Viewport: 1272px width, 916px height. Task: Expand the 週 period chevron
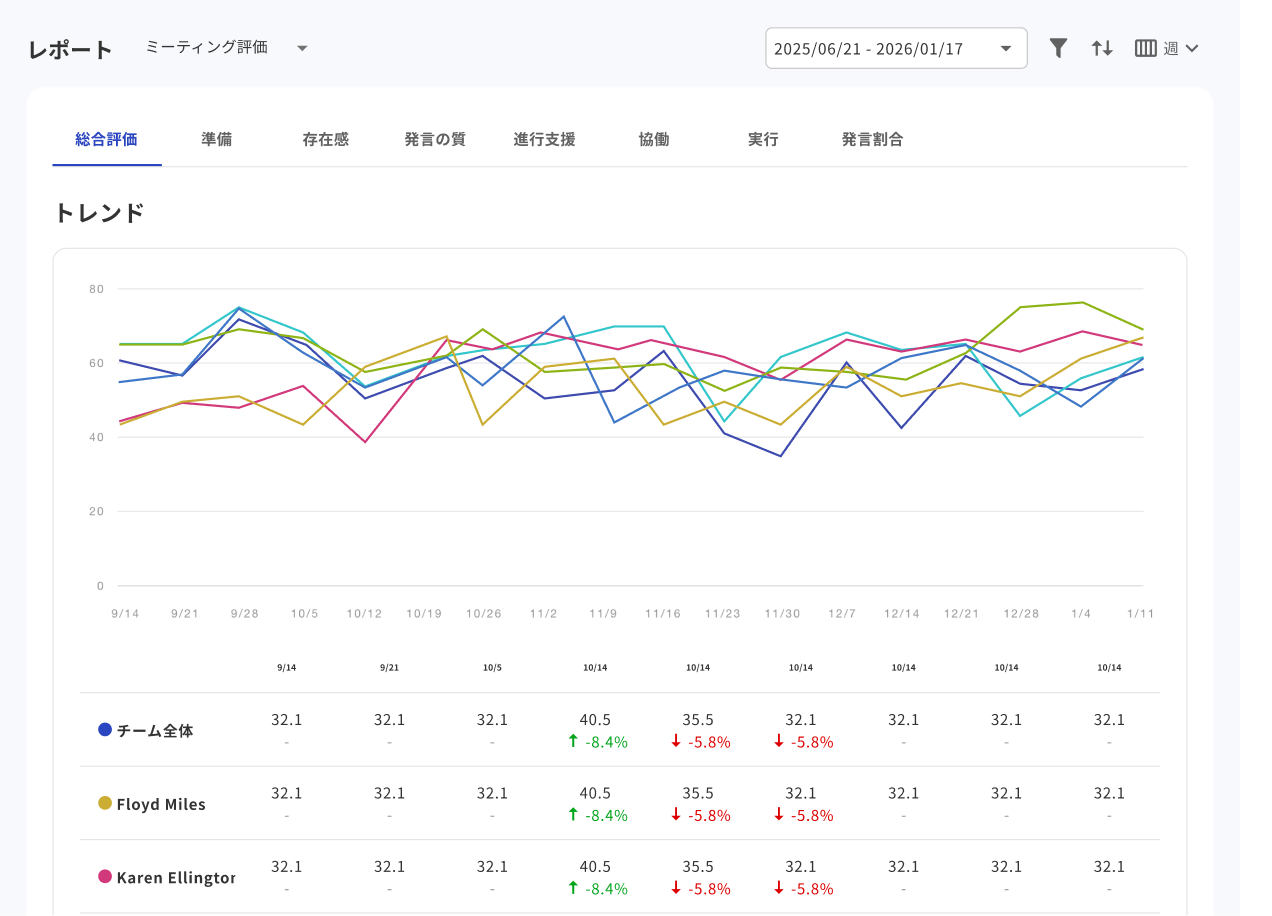coord(1191,48)
